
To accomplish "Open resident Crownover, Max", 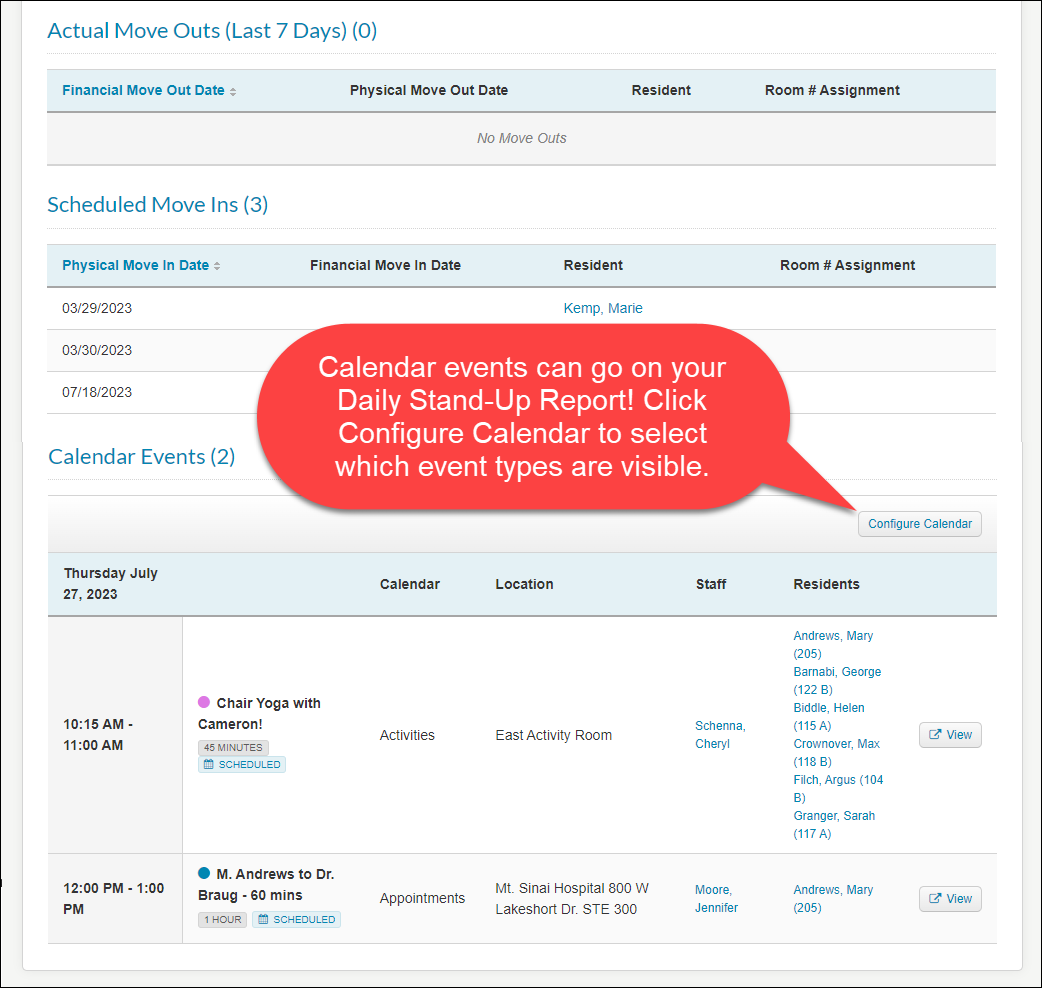I will pyautogui.click(x=836, y=744).
